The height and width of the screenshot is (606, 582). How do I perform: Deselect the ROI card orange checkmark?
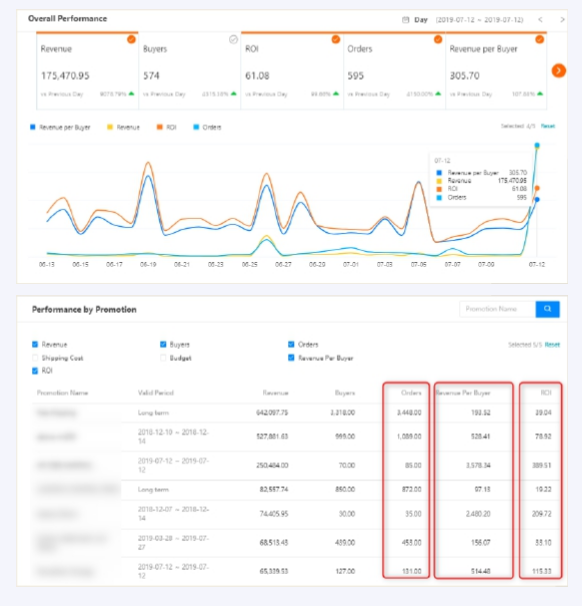tap(336, 39)
